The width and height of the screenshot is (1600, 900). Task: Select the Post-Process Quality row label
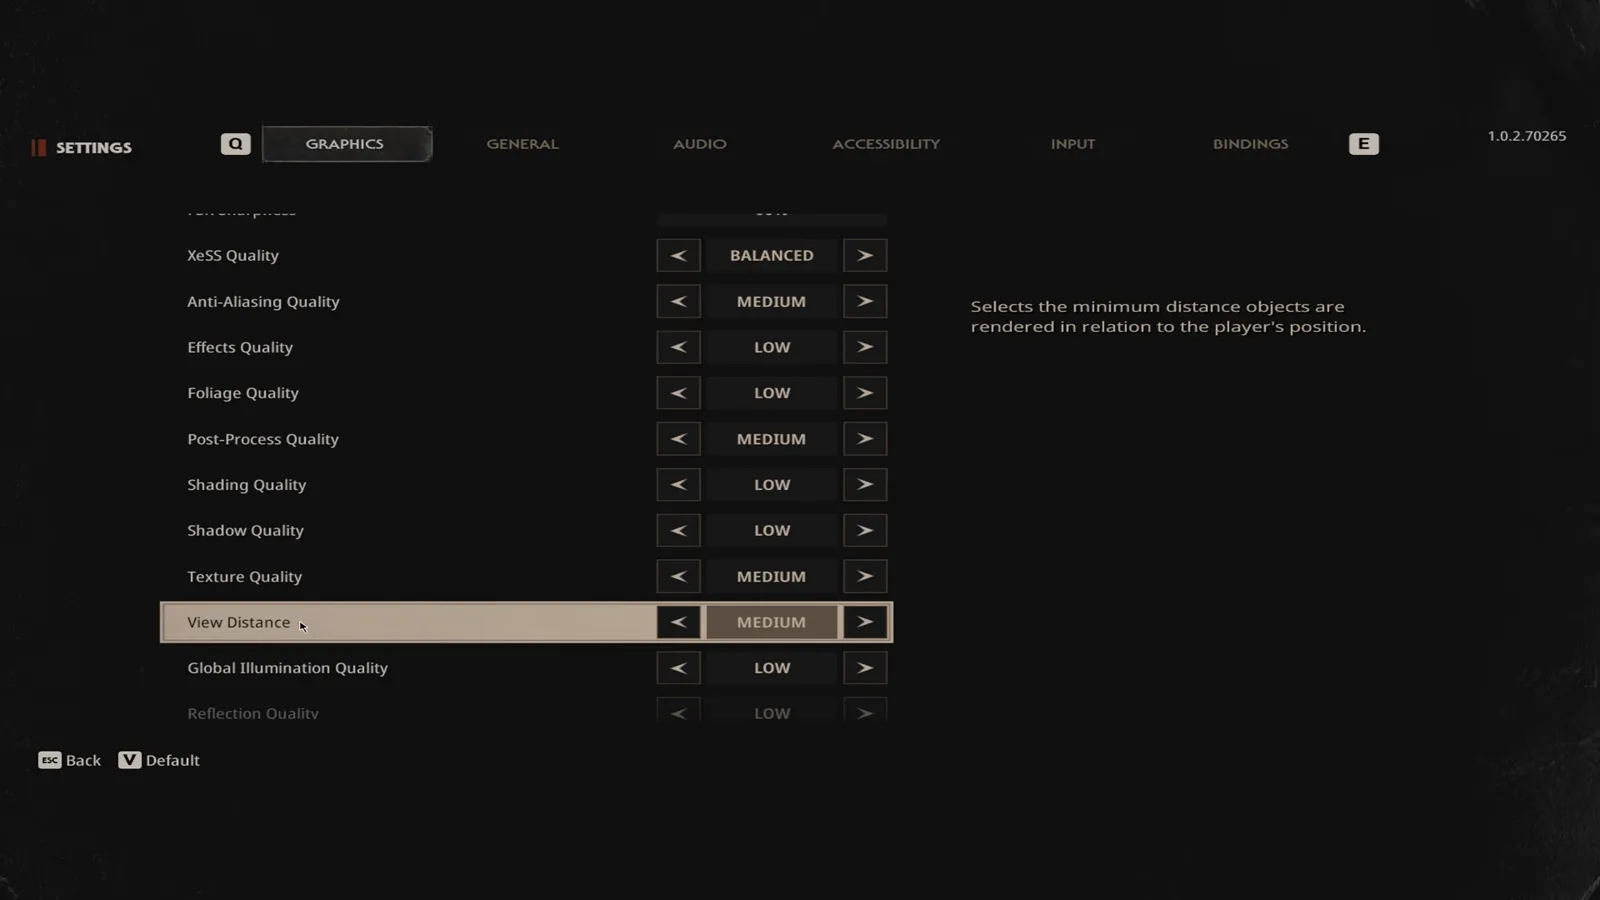tap(263, 440)
